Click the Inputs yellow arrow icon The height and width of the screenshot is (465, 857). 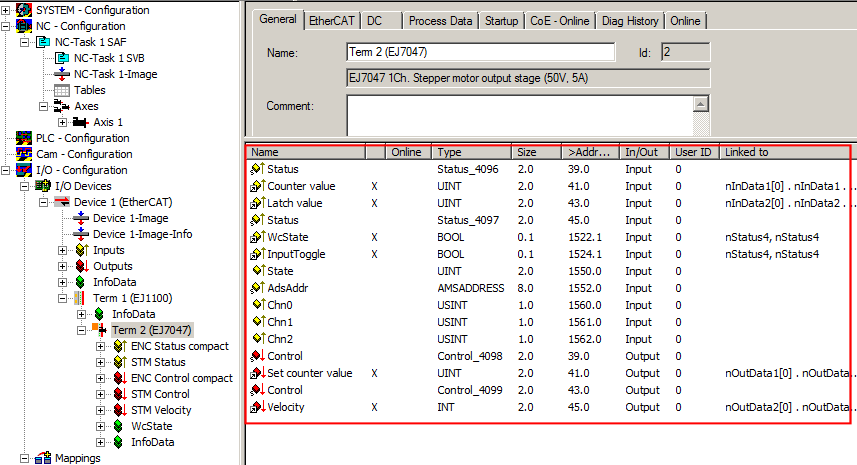pyautogui.click(x=81, y=250)
